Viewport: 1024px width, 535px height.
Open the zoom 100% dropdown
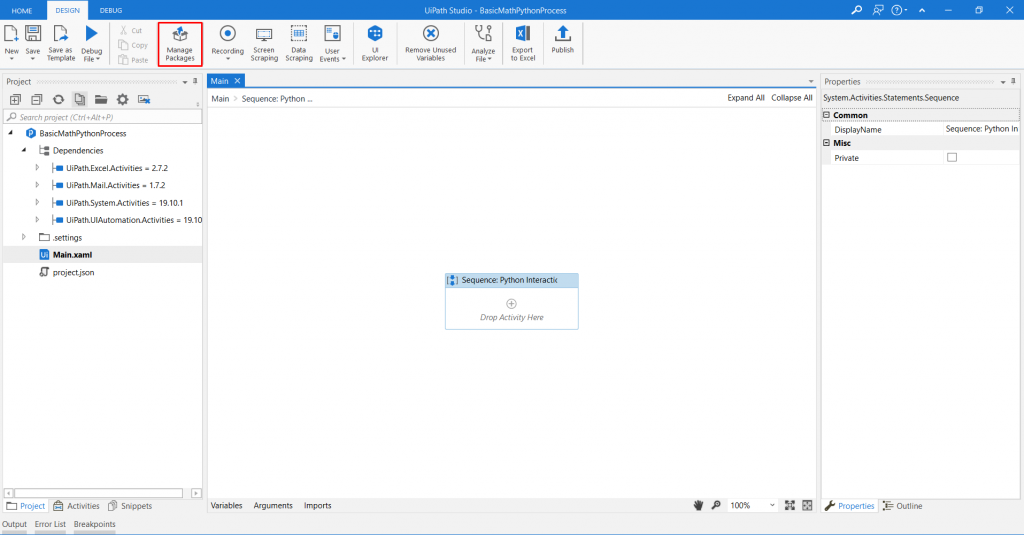click(x=772, y=505)
